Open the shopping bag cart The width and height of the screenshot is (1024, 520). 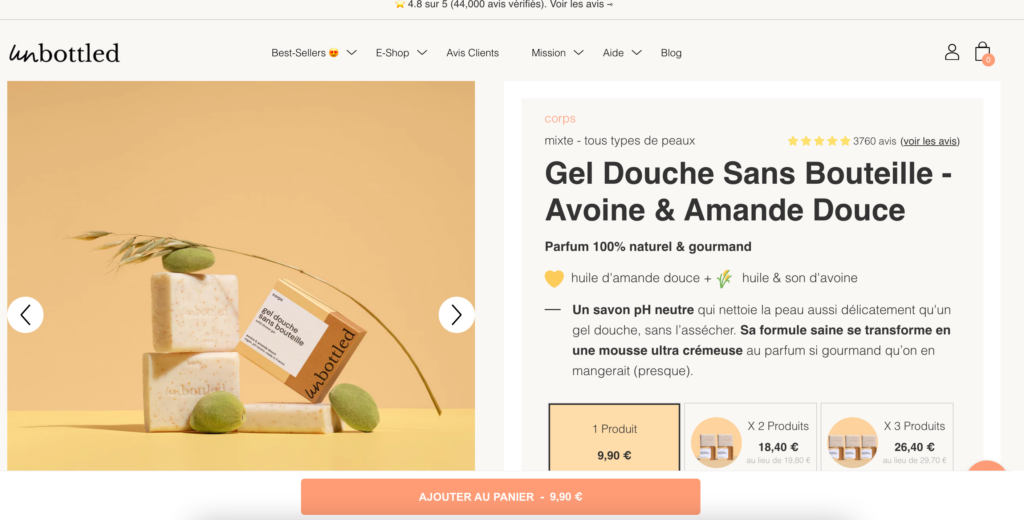pos(981,50)
